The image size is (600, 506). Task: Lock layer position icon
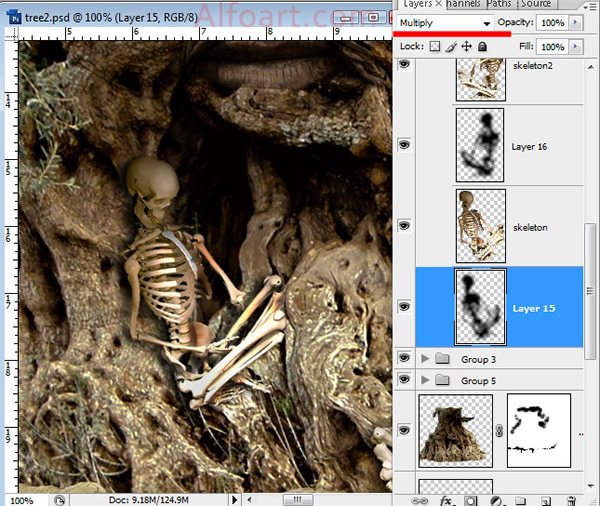click(x=466, y=46)
